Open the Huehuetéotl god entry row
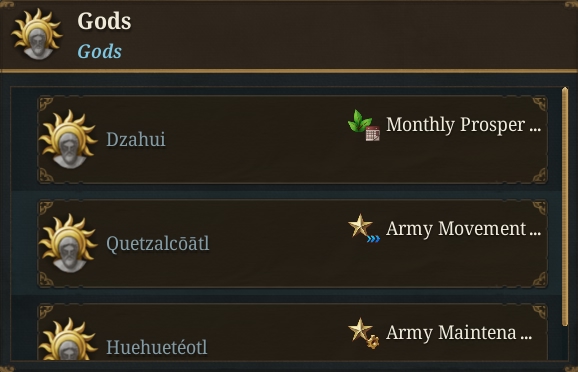This screenshot has width=578, height=372. [292, 332]
